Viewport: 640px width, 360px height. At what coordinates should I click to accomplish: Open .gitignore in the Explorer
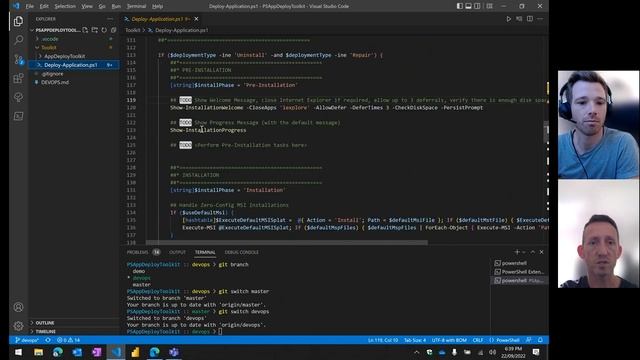pos(52,73)
